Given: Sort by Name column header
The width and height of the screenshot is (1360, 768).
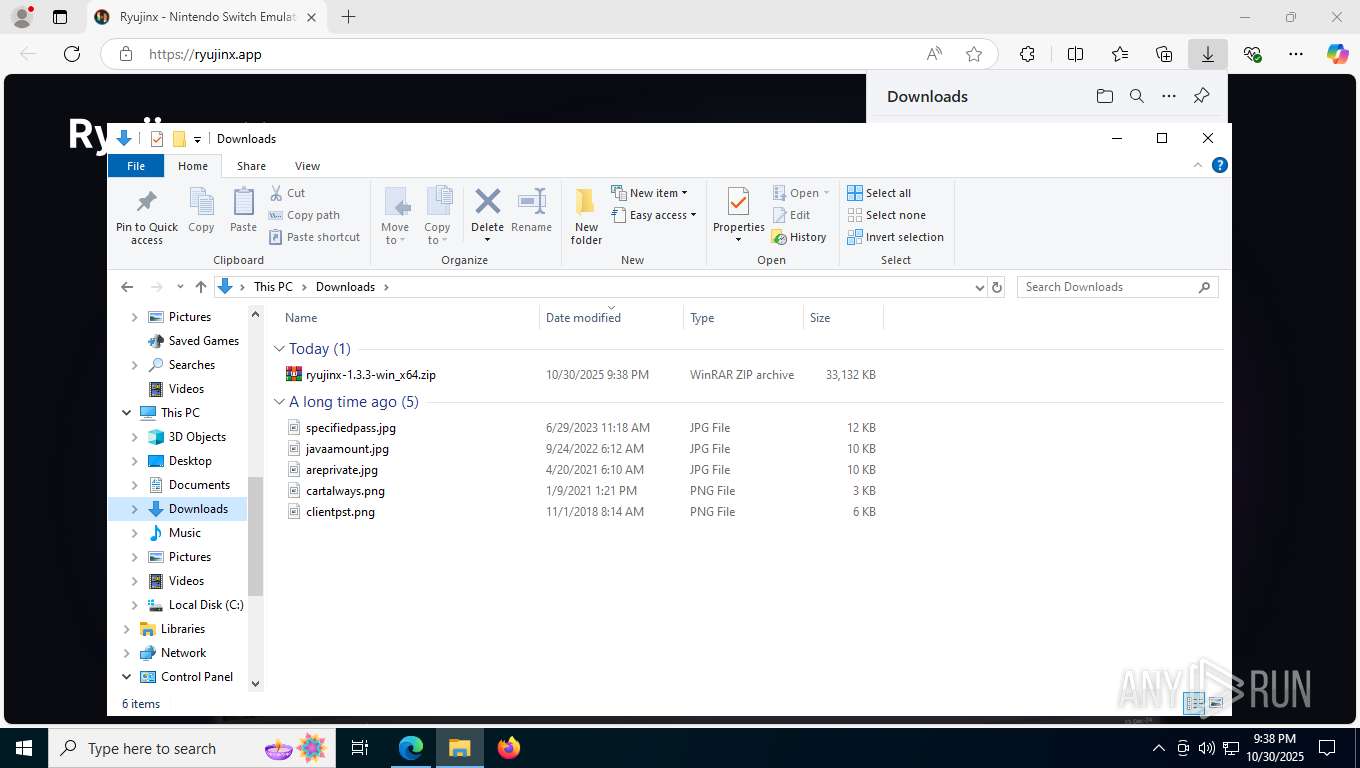Looking at the screenshot, I should point(408,317).
